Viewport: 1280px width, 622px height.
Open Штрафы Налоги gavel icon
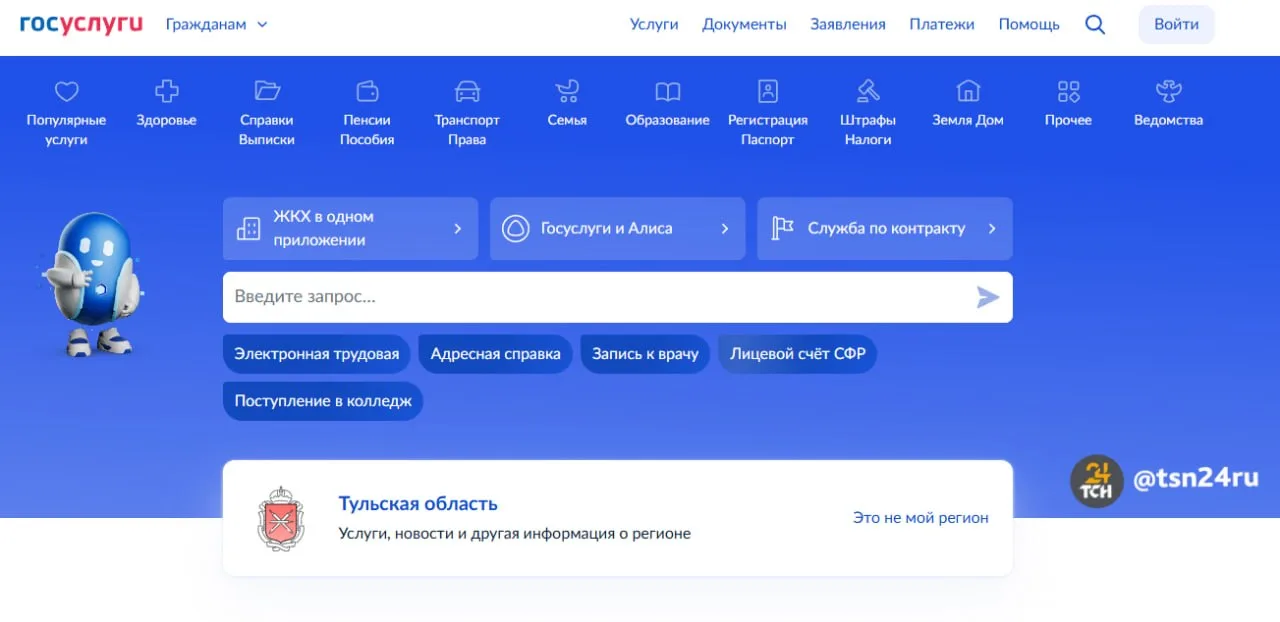868,92
